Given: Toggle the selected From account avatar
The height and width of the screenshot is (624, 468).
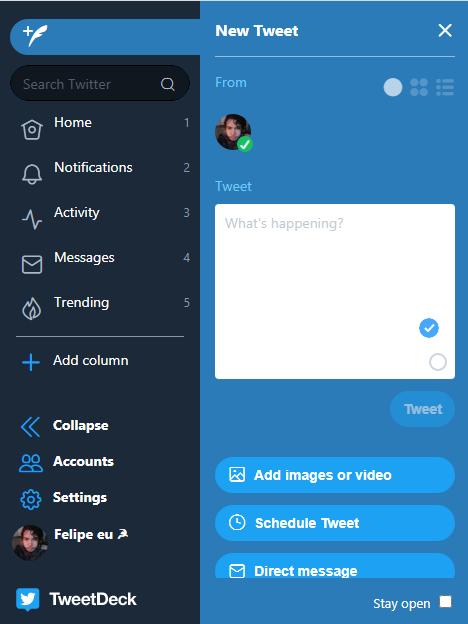Looking at the screenshot, I should point(234,133).
